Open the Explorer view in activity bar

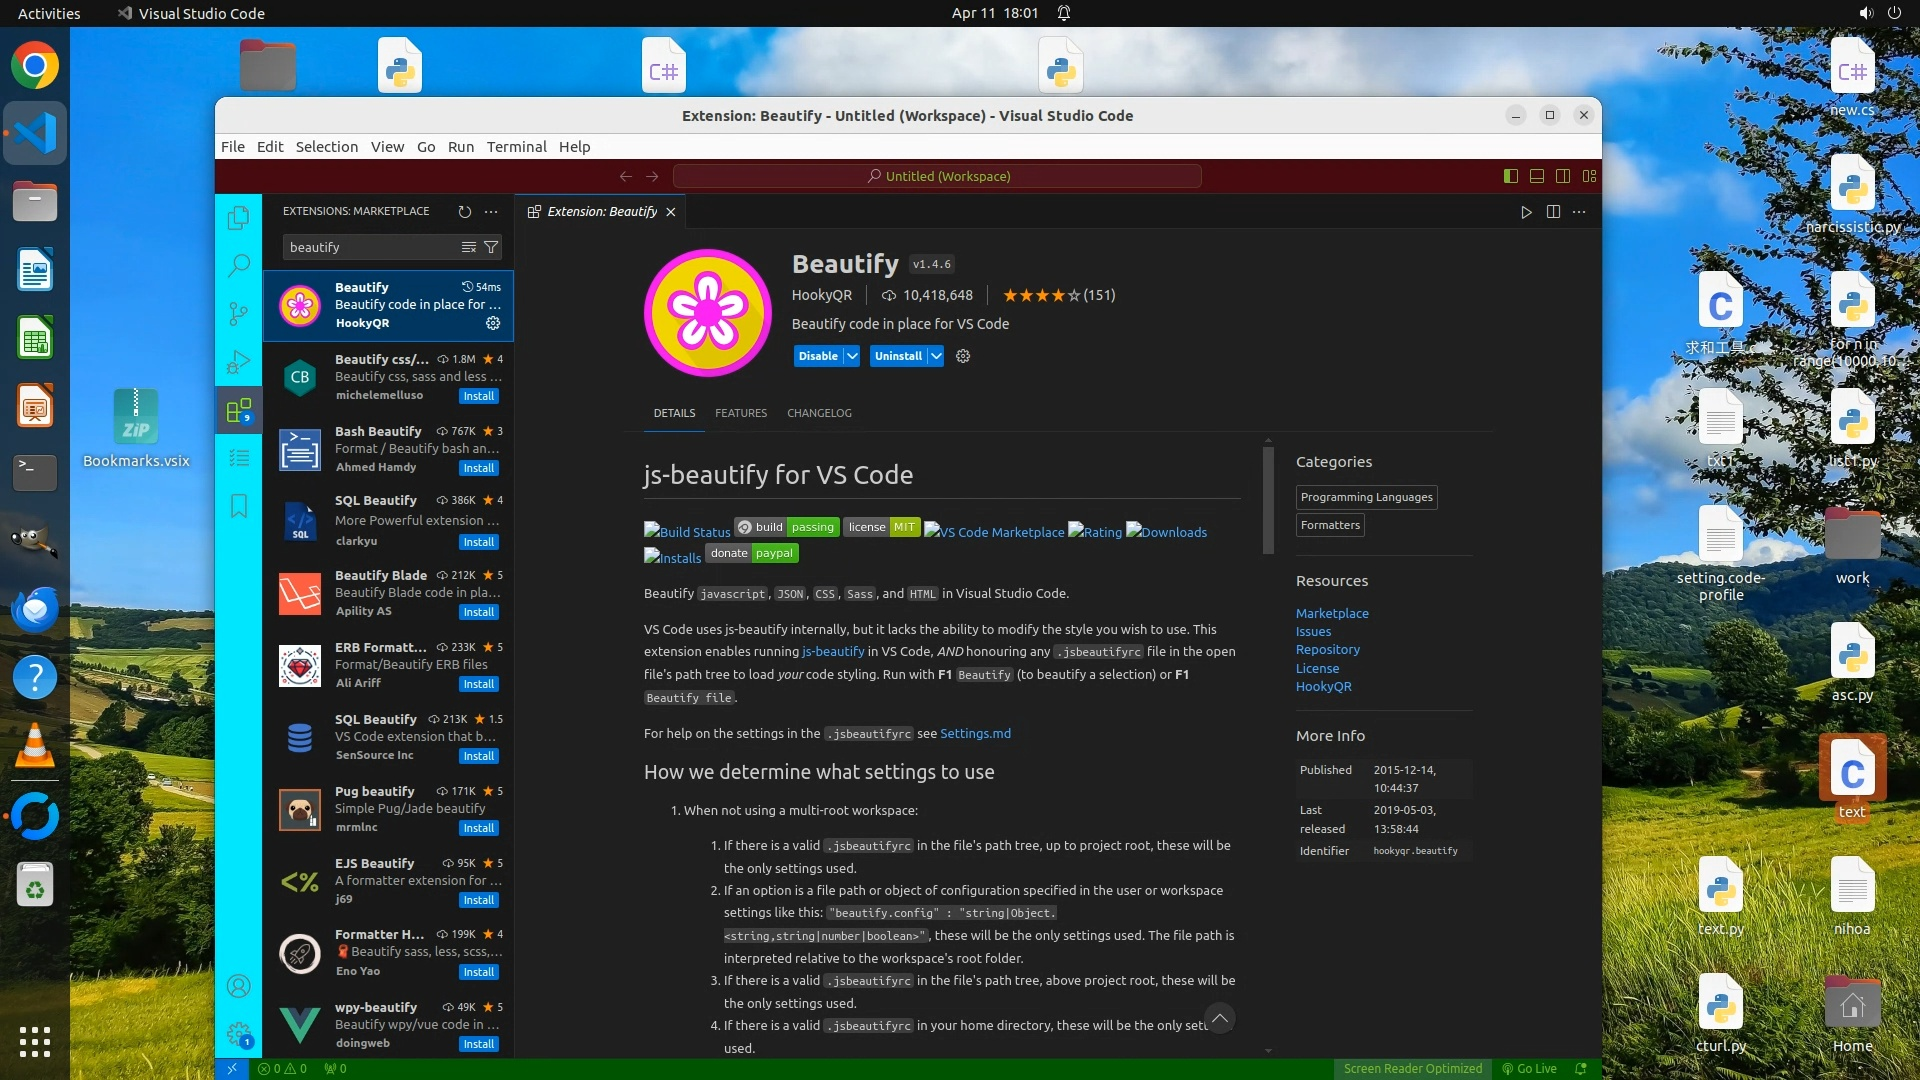[238, 217]
